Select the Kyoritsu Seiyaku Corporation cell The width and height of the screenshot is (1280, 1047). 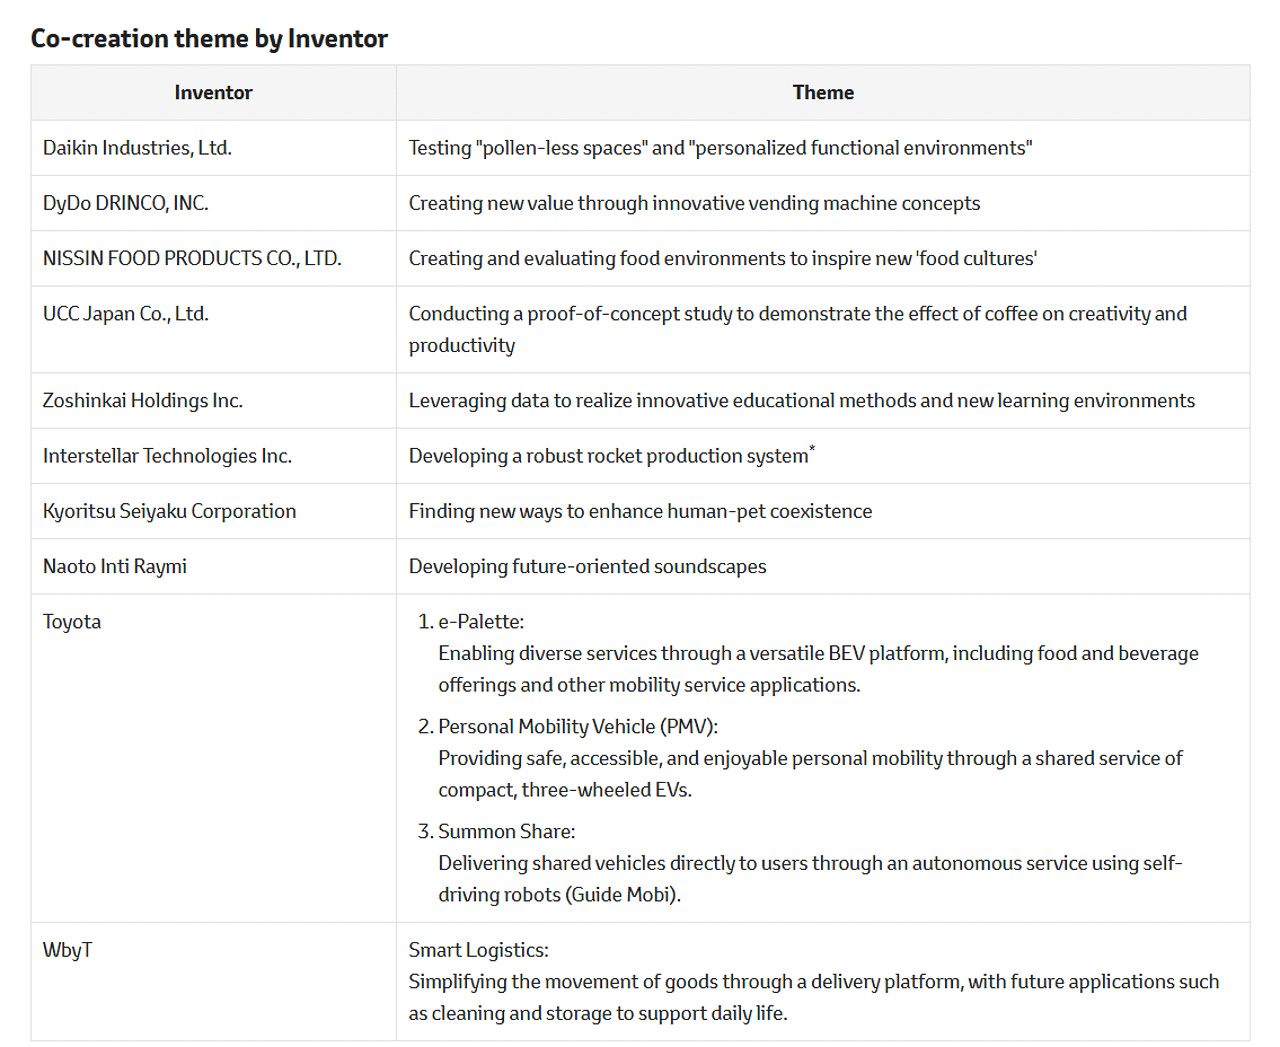click(x=169, y=511)
